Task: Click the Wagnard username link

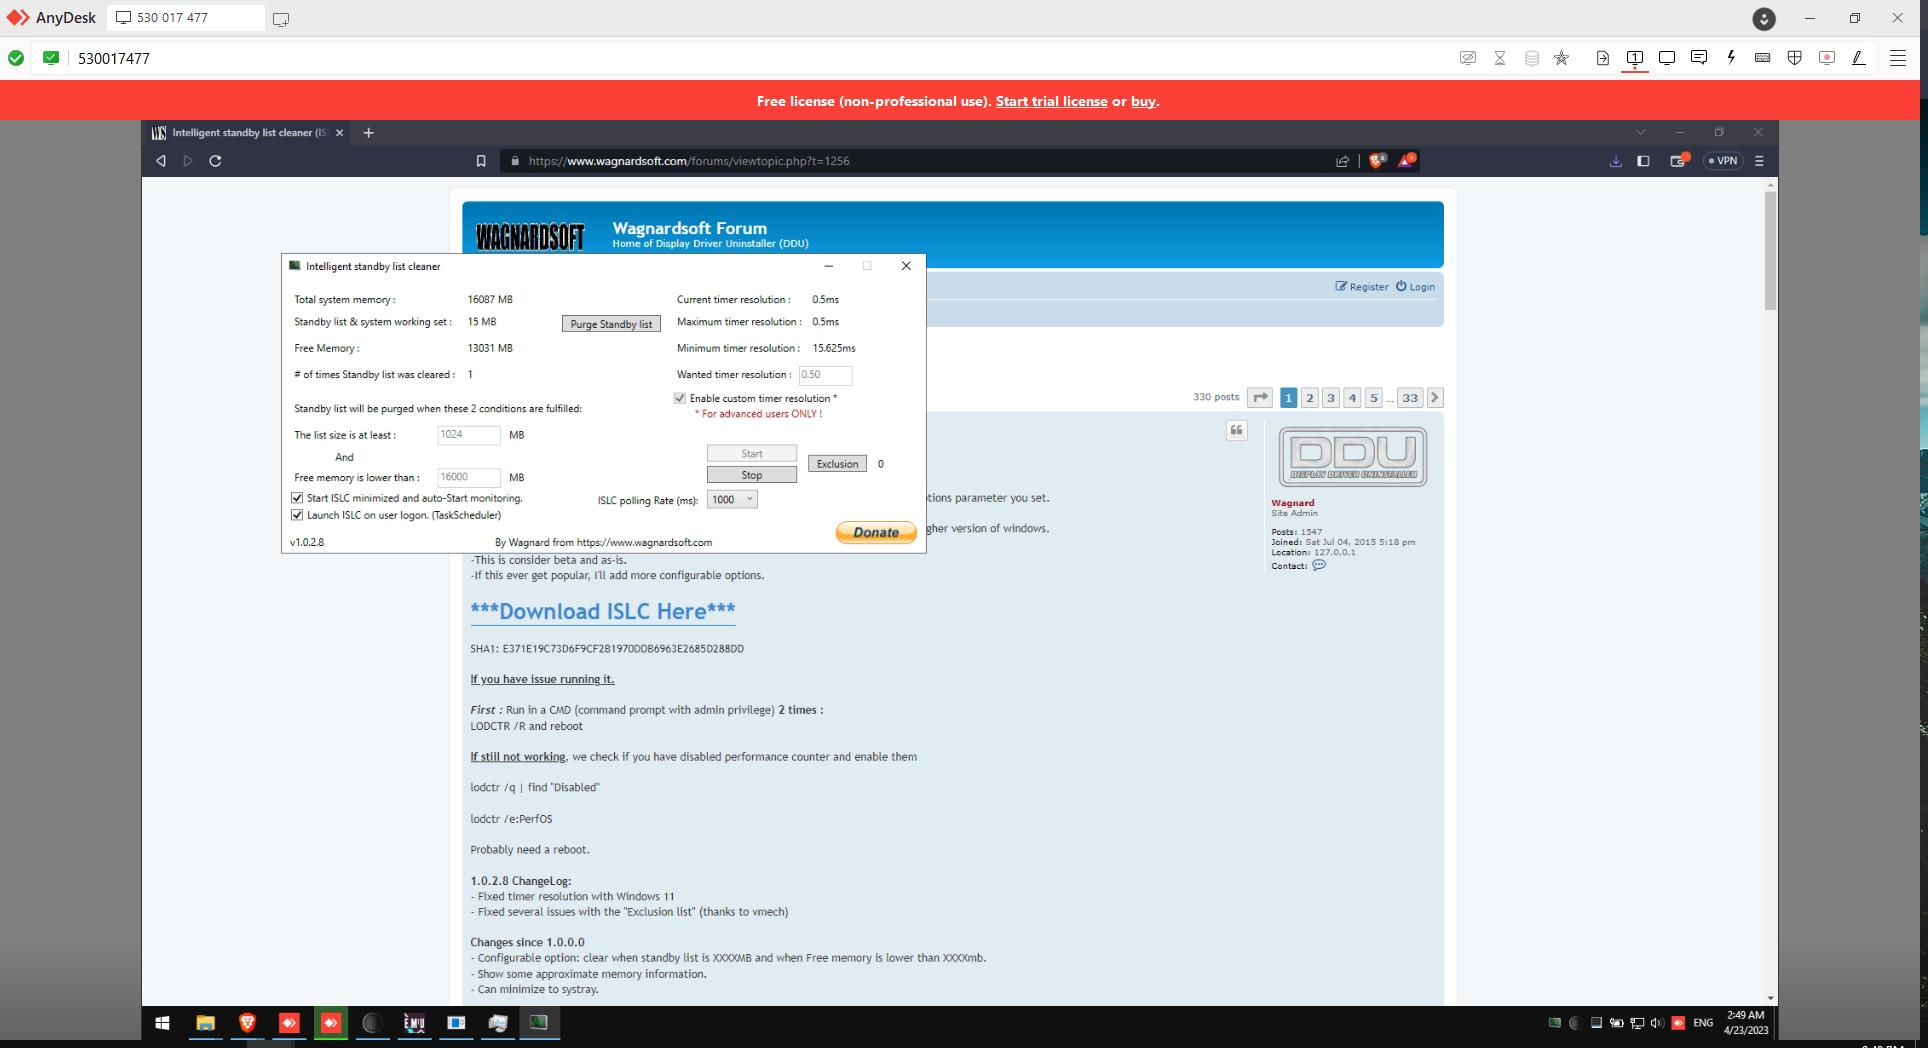Action: coord(1292,503)
